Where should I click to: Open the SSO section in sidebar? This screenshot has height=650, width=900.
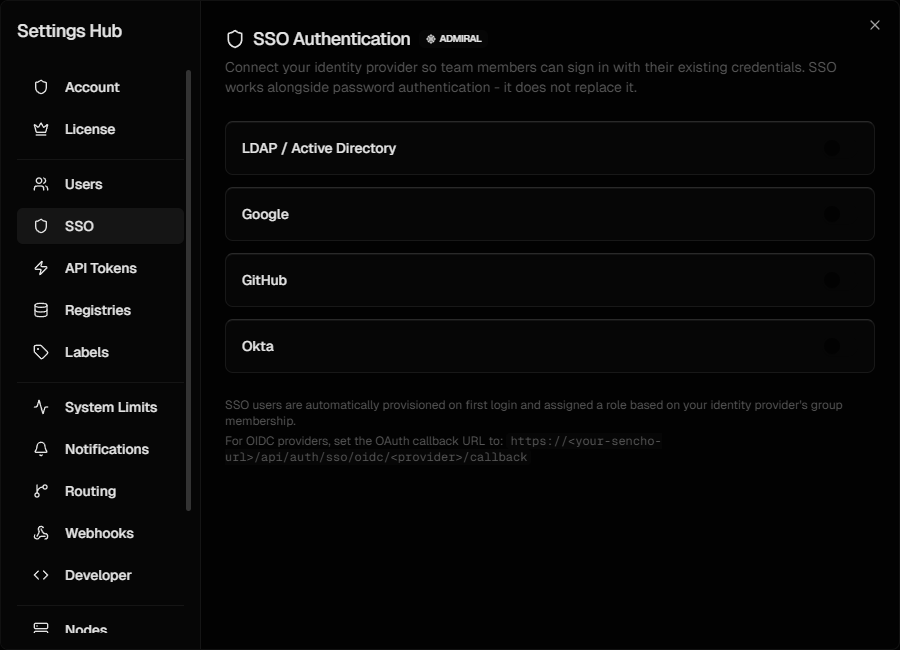click(x=100, y=226)
